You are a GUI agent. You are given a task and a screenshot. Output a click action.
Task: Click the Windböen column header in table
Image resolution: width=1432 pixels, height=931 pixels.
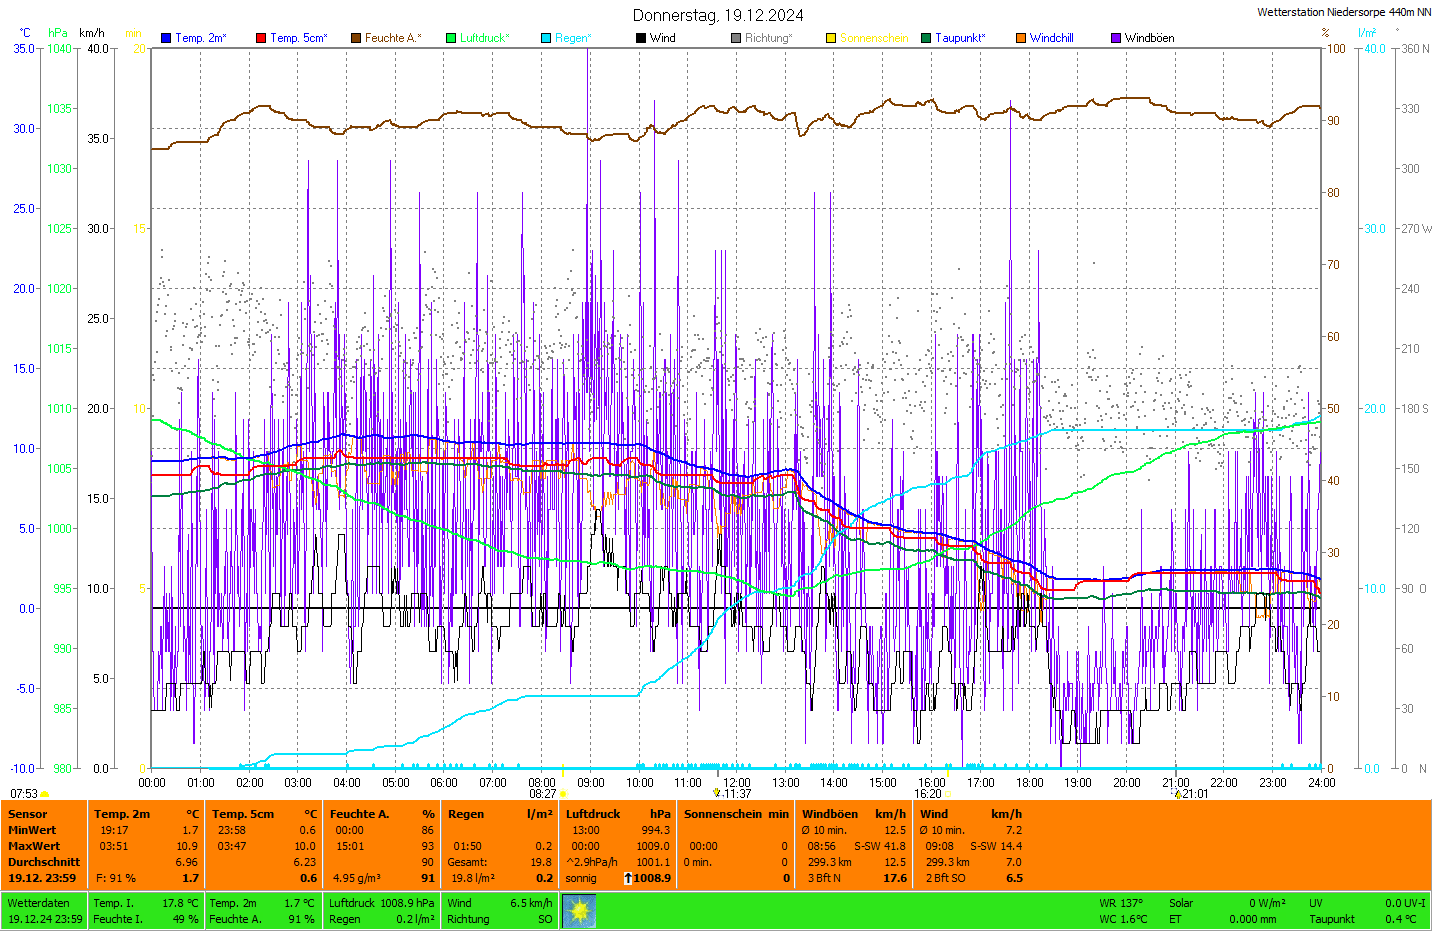(x=830, y=814)
